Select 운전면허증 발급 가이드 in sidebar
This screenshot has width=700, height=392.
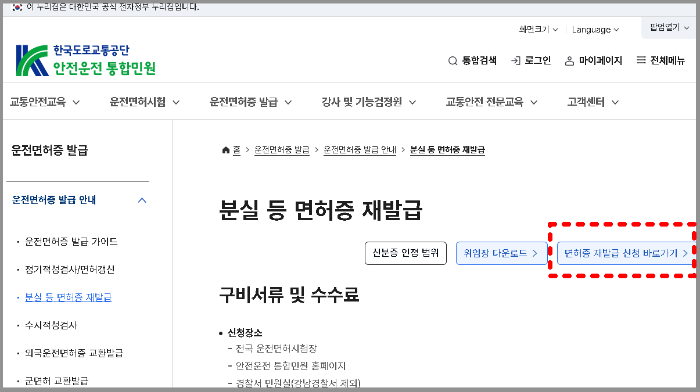click(x=71, y=242)
